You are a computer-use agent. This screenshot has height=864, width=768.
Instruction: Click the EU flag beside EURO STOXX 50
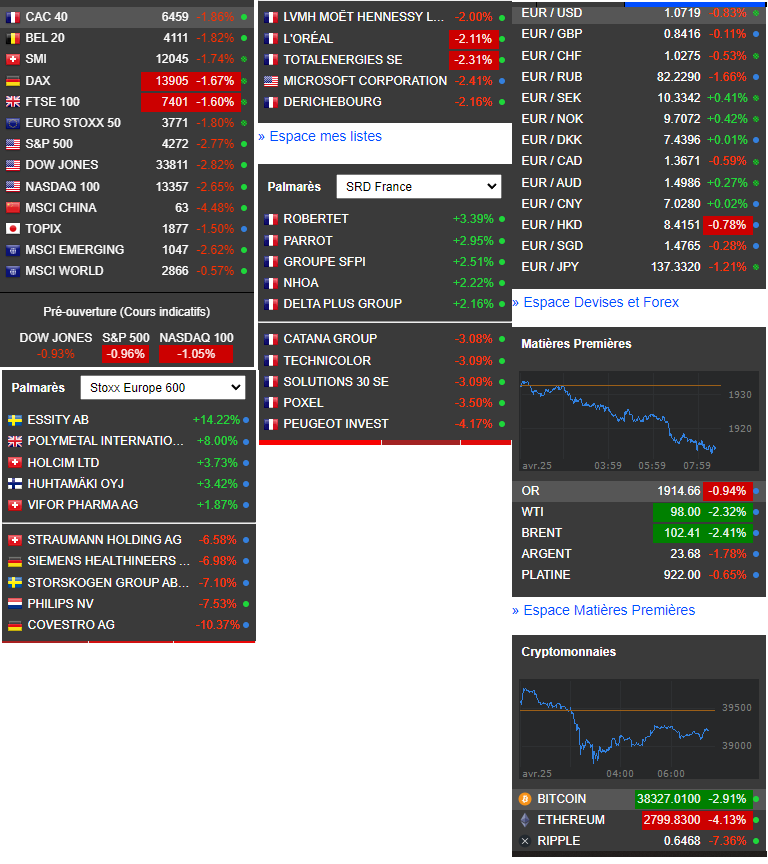pos(13,123)
